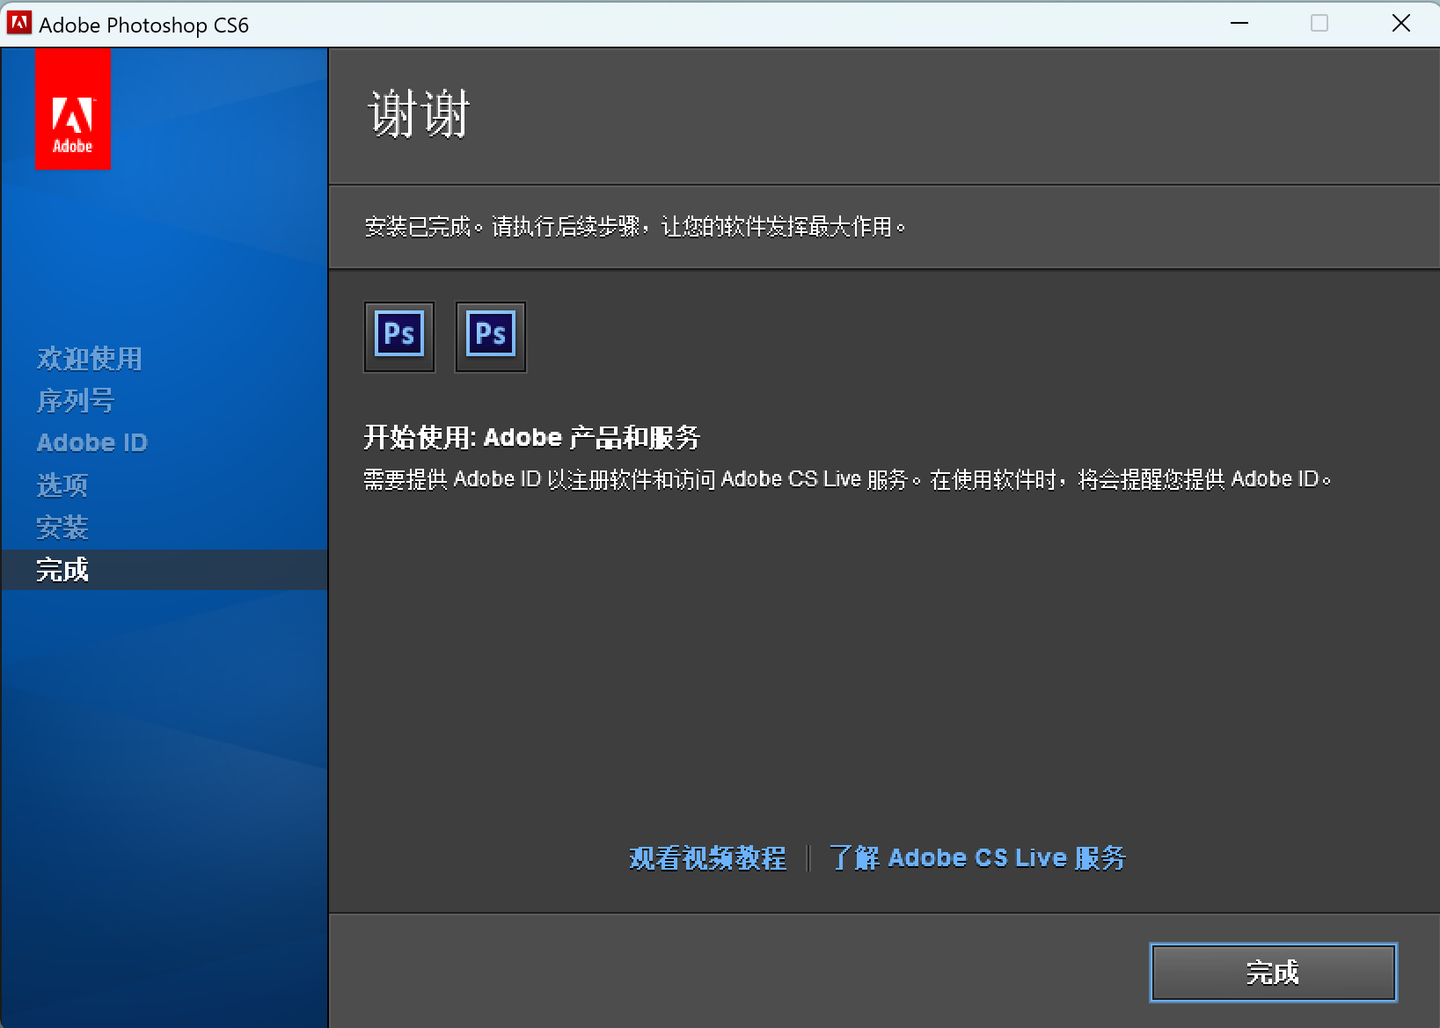1440x1028 pixels.
Task: Select the 序列号 step in sidebar
Action: [75, 400]
